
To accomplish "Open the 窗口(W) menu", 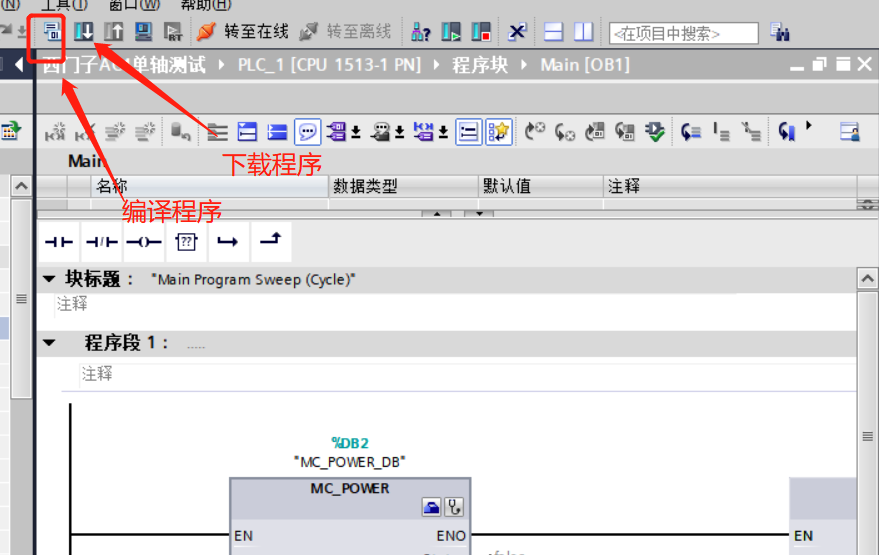I will (x=135, y=5).
